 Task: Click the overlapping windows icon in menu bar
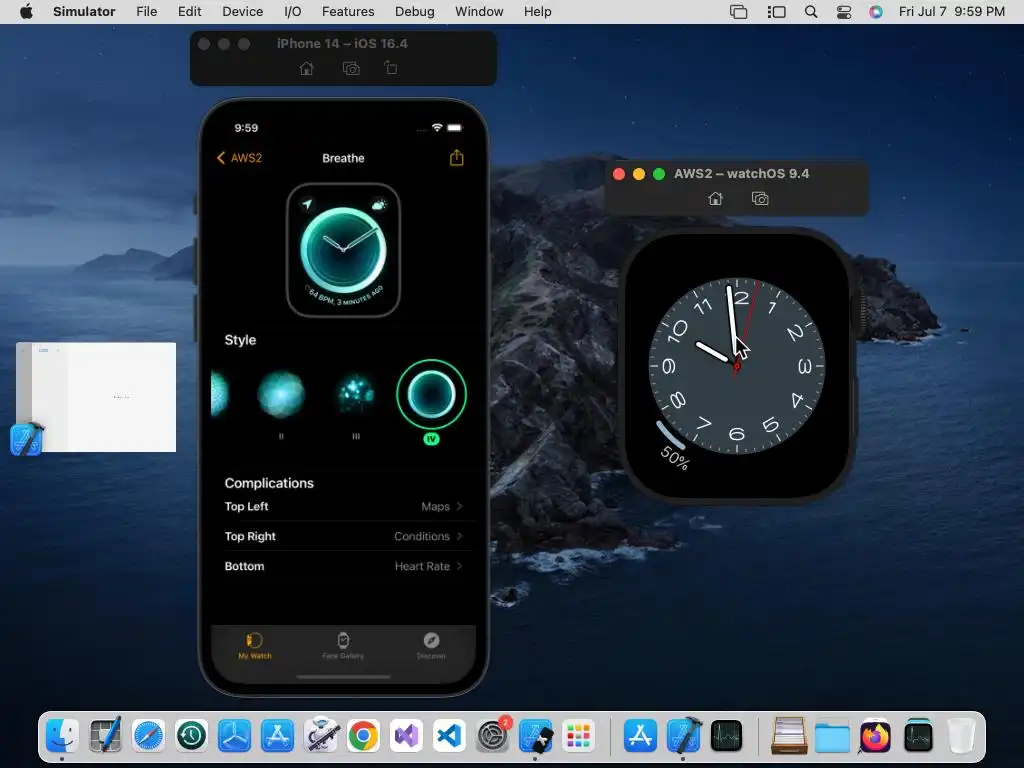point(739,12)
